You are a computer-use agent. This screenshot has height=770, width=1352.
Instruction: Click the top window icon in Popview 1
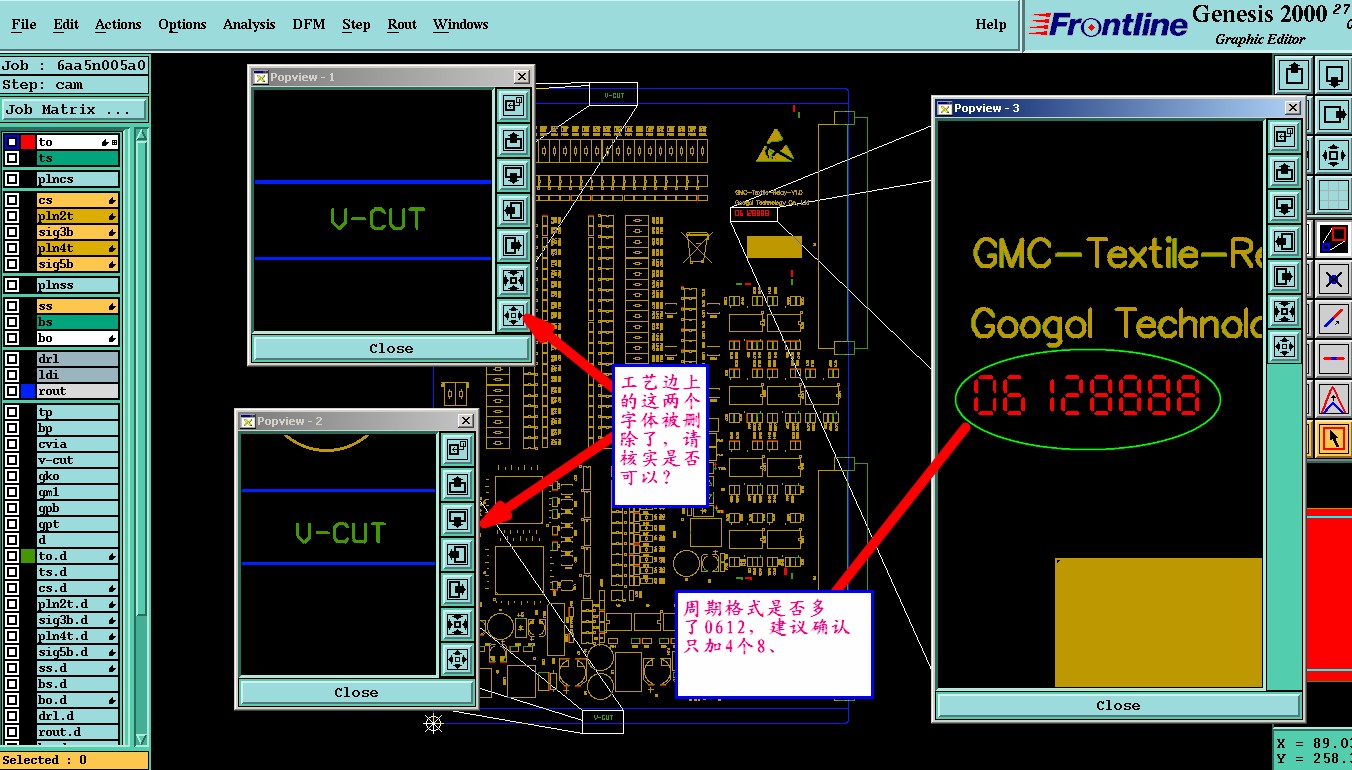click(513, 105)
